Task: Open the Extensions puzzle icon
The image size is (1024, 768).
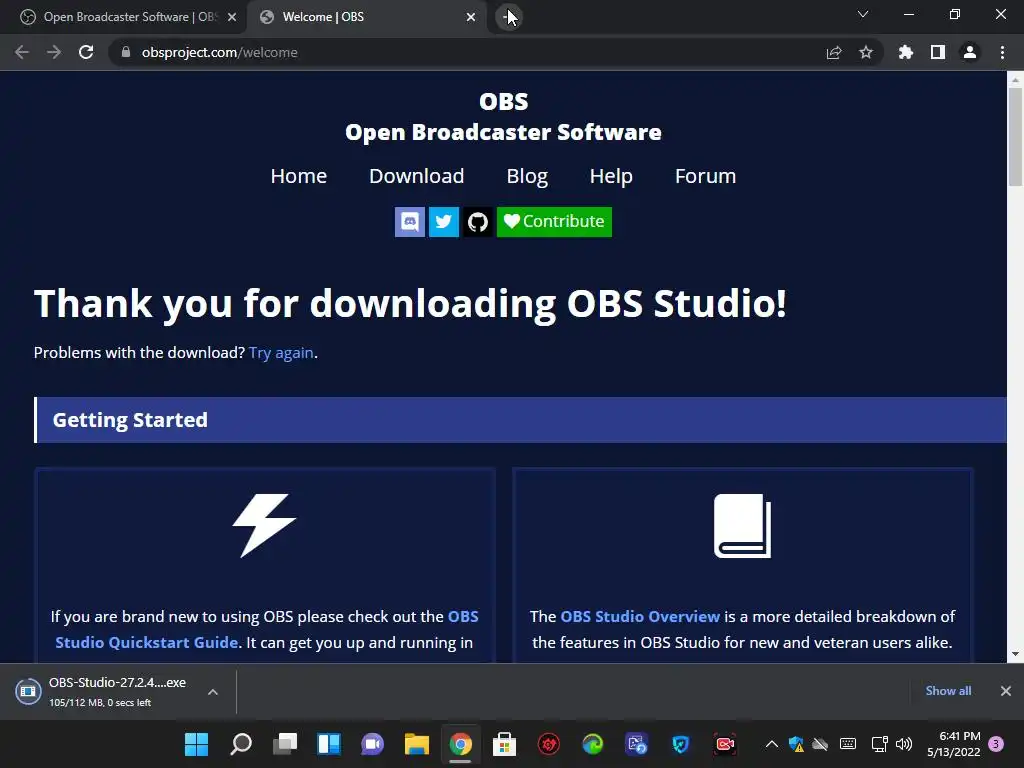Action: [906, 52]
